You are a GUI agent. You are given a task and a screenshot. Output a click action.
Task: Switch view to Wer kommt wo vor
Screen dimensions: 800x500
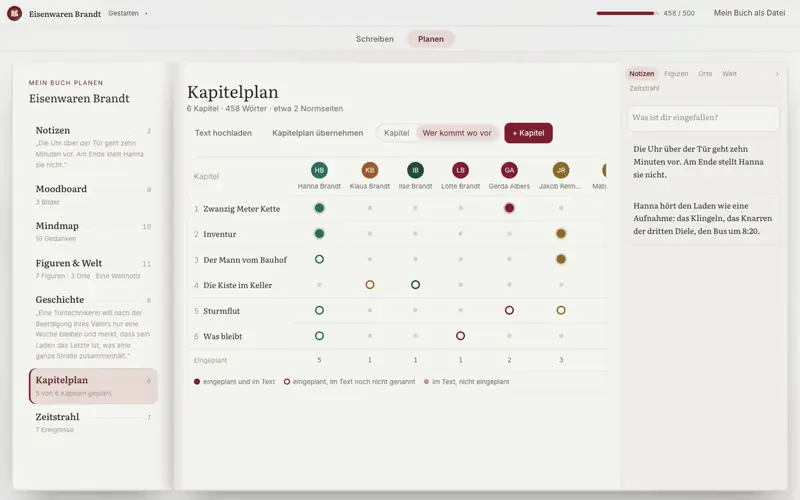tap(457, 133)
